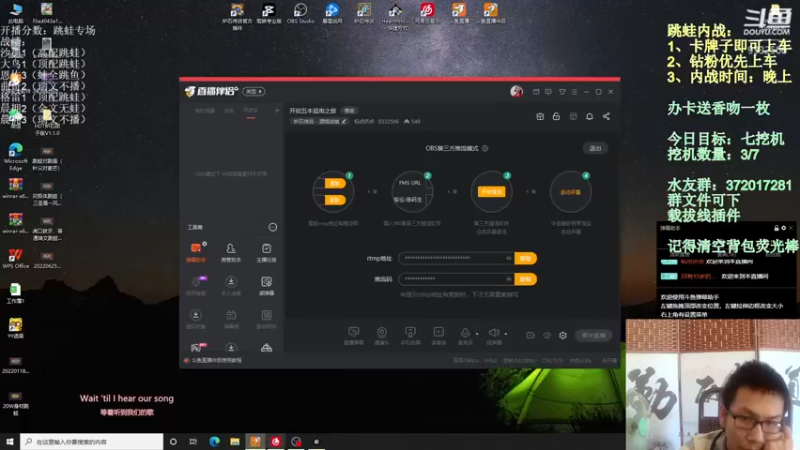The height and width of the screenshot is (450, 800).
Task: Switch to the first scene tab
Action: click(x=205, y=110)
